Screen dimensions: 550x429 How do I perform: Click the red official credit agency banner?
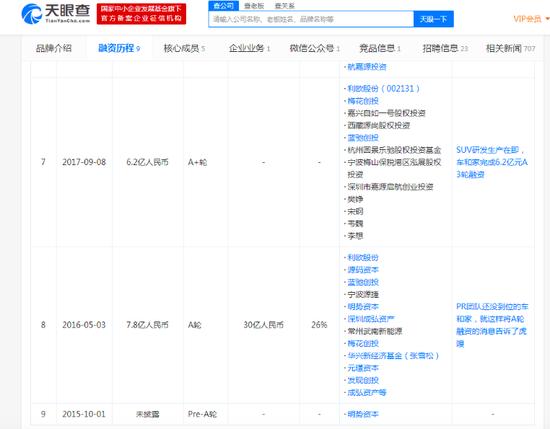click(141, 14)
